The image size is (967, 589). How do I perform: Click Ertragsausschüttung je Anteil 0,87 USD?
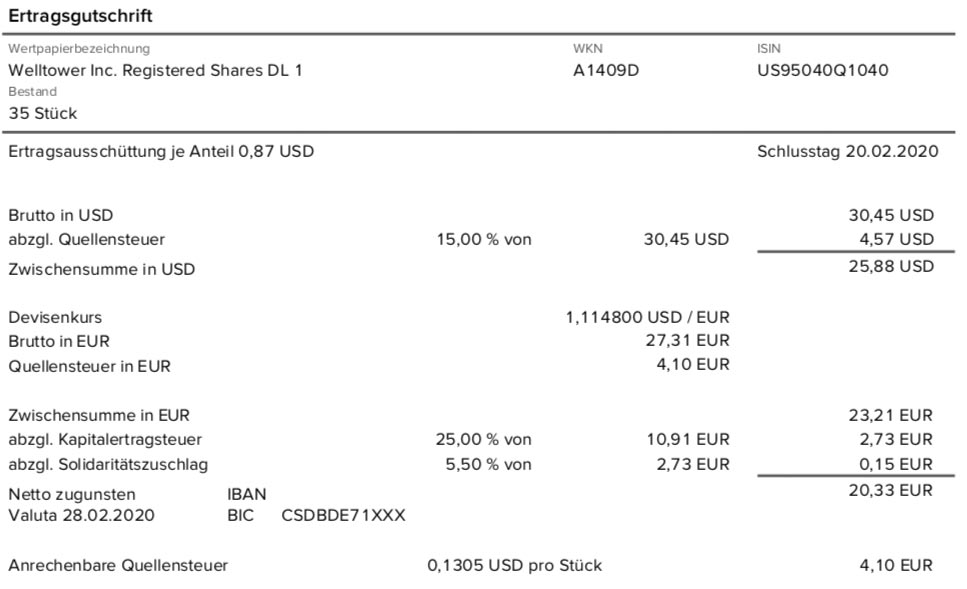click(161, 151)
